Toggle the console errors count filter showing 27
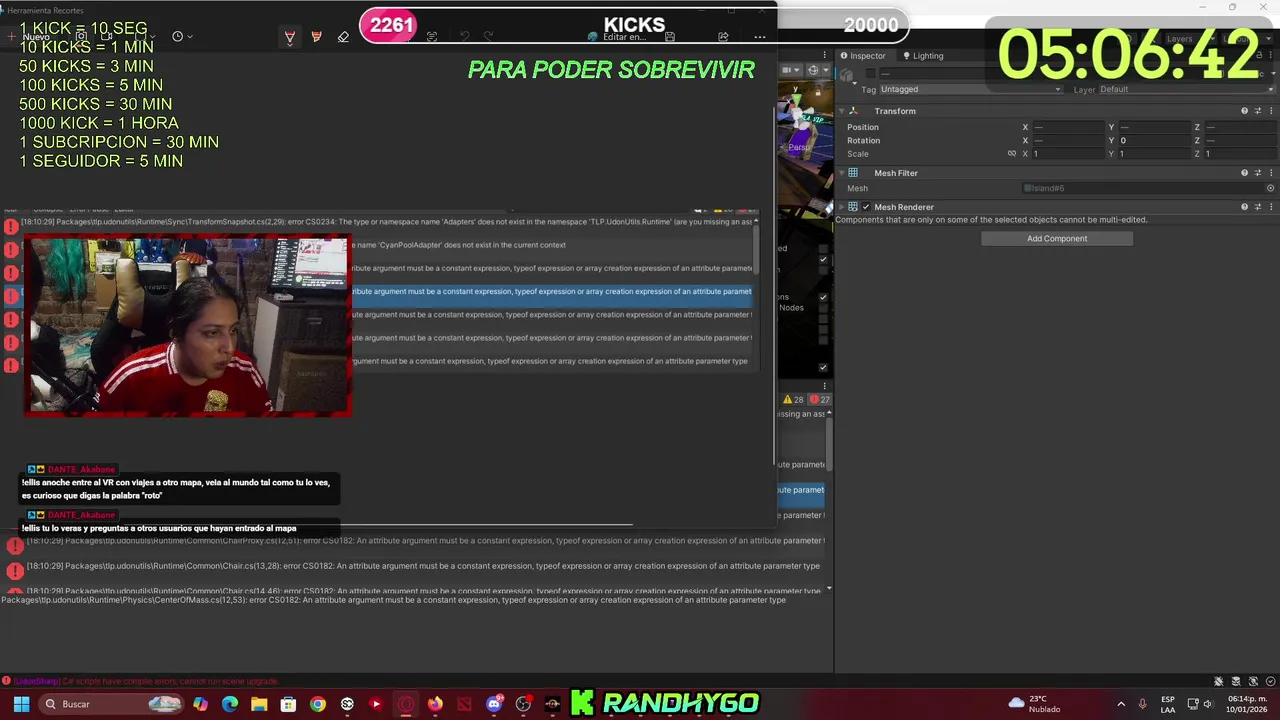 click(820, 399)
